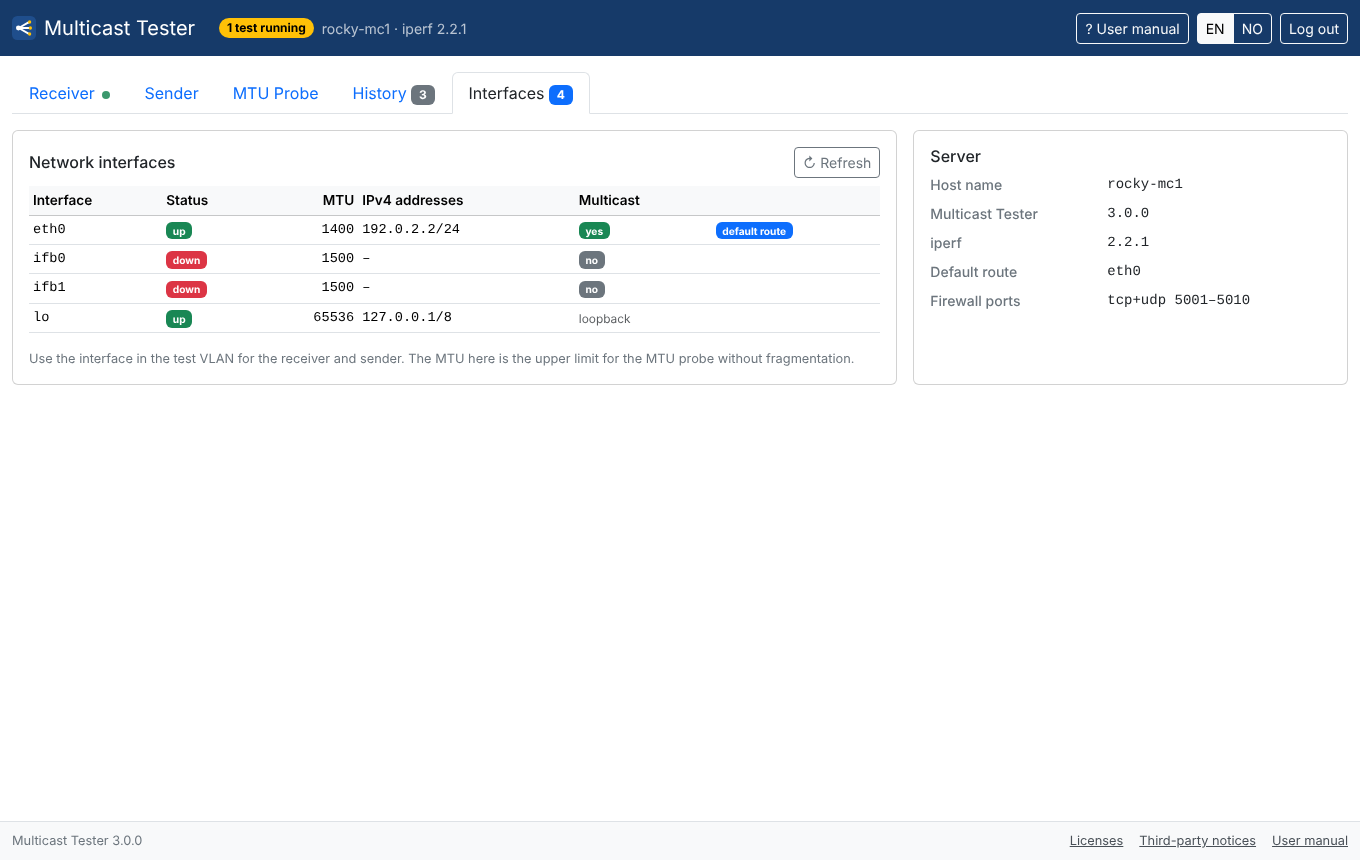Click the 'loopback' multicast label
Screen dimensions: 1360x860
(x=605, y=319)
